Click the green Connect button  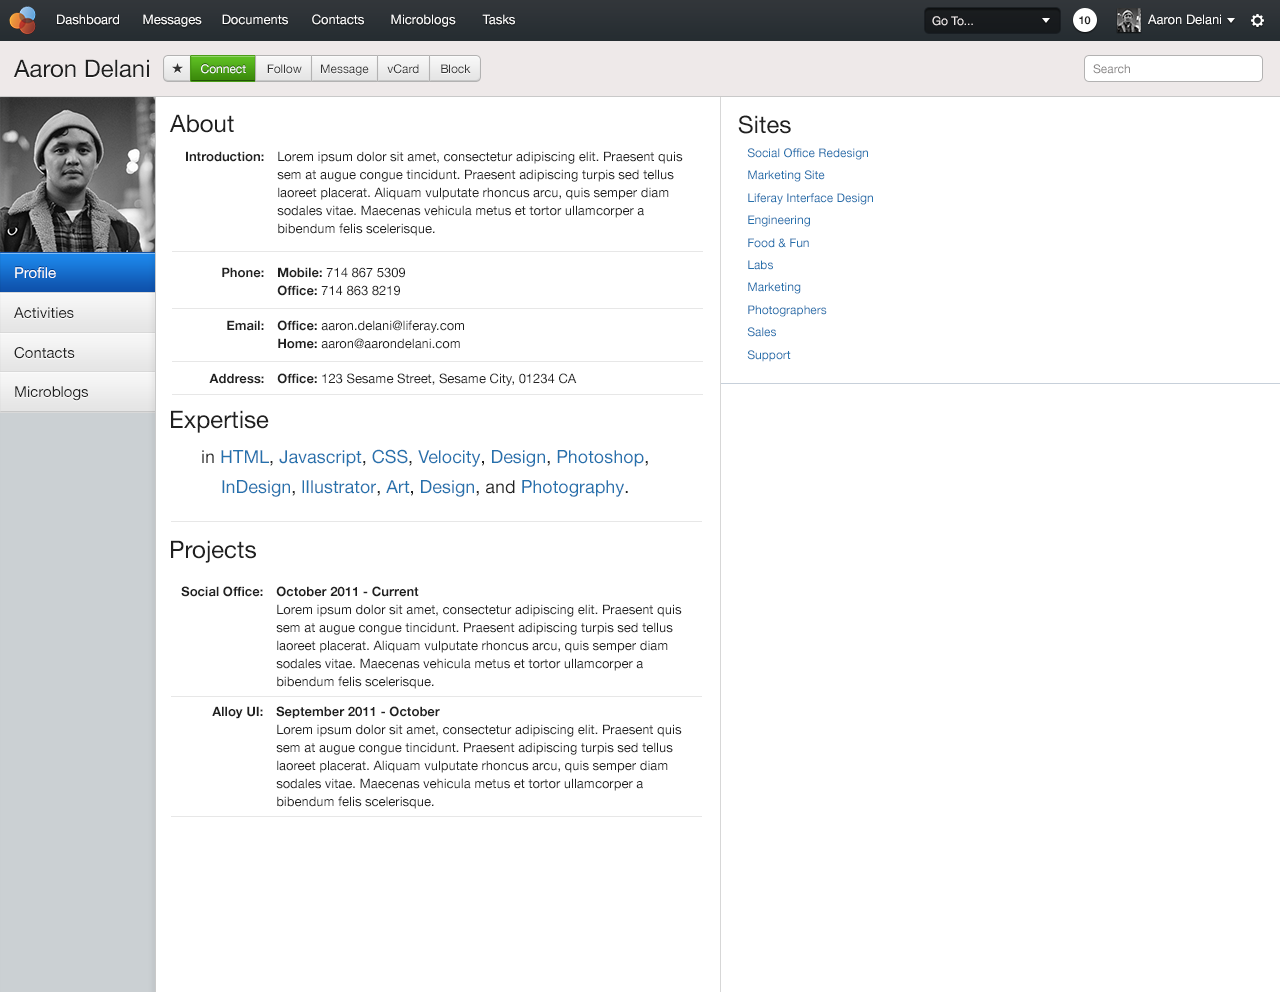coord(222,68)
